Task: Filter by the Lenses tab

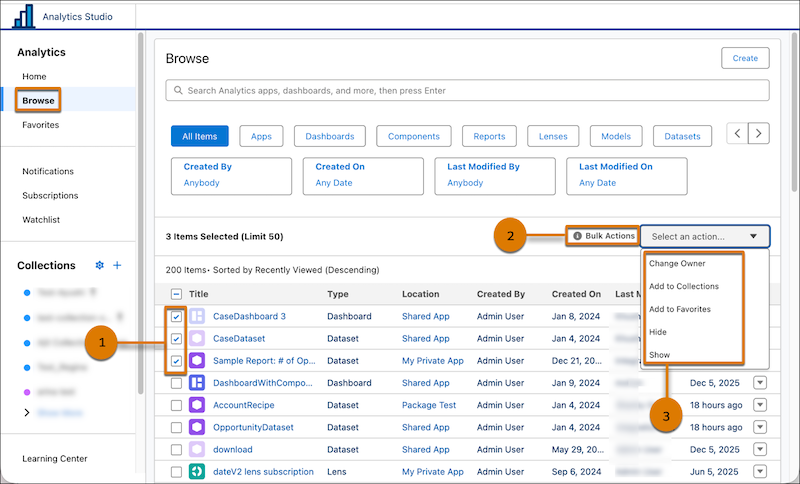Action: pyautogui.click(x=553, y=136)
